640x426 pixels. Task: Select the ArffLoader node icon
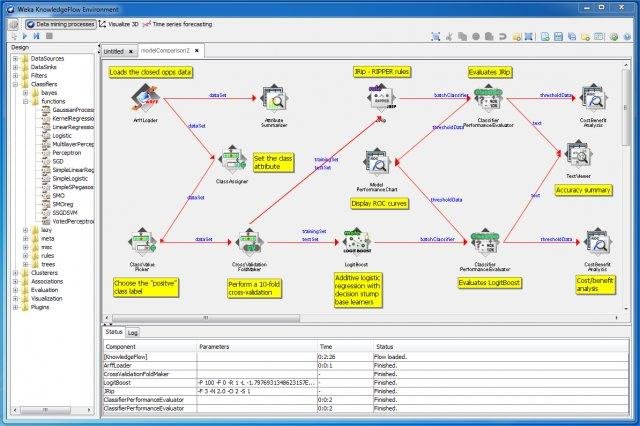coord(145,98)
